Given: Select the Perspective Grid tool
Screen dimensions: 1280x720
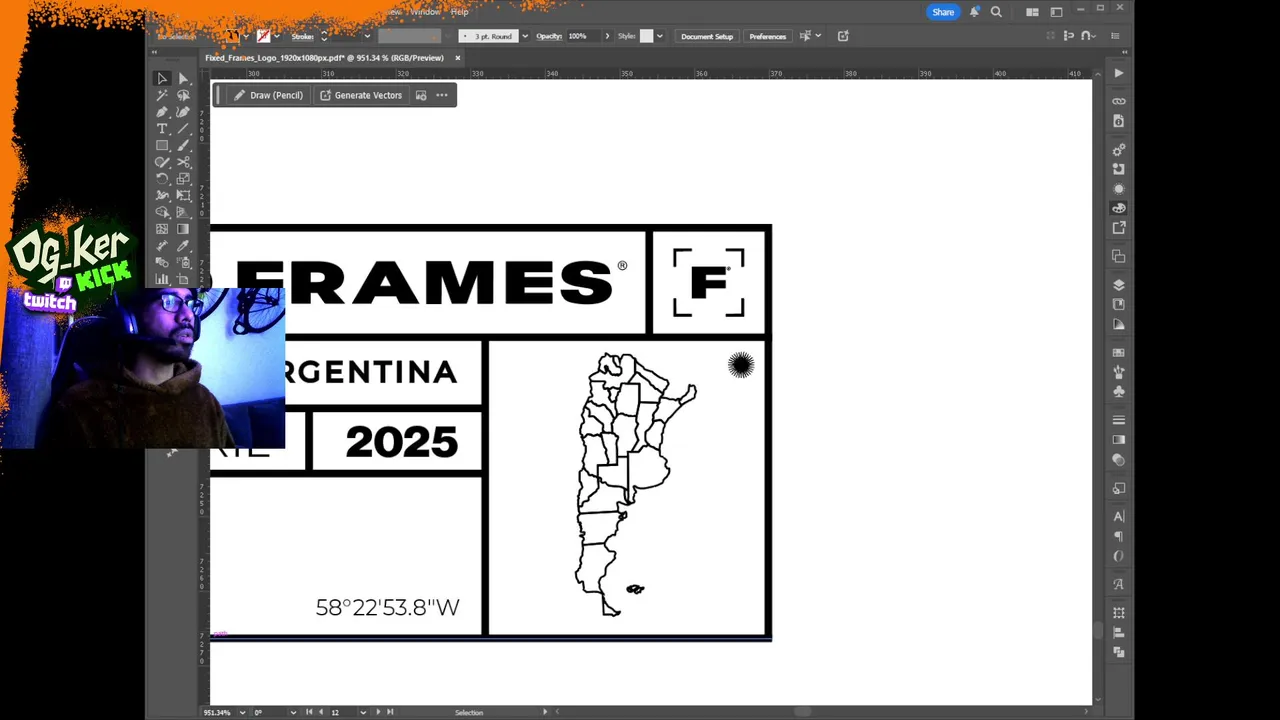Looking at the screenshot, I should point(183,212).
